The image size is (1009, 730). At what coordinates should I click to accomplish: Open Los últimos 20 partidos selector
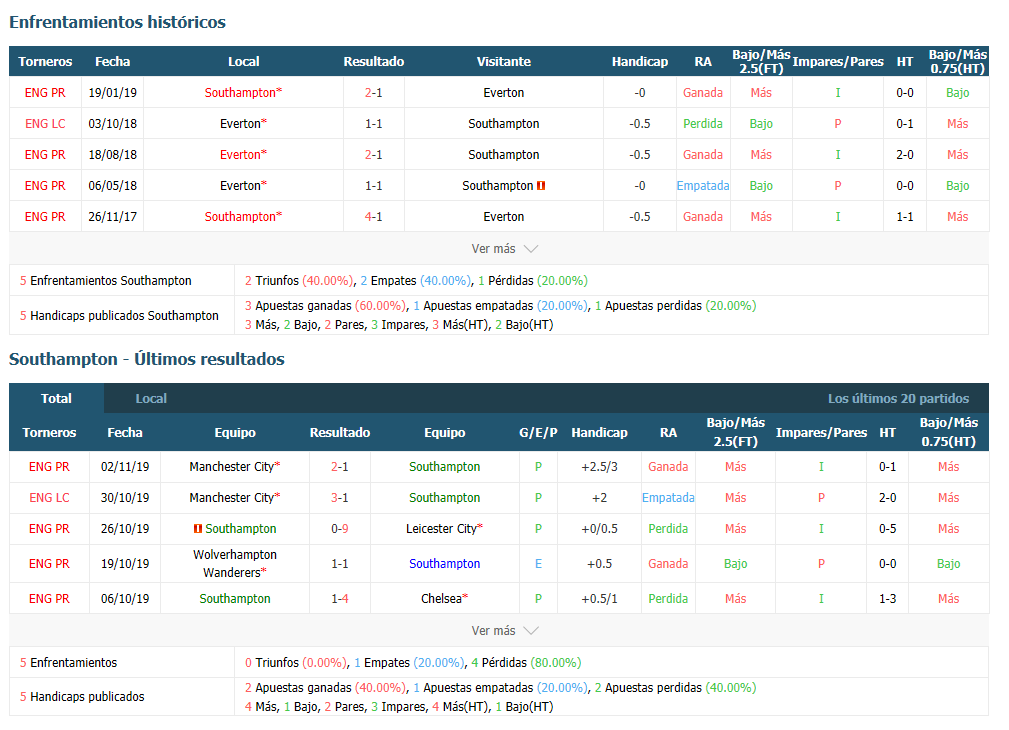coord(898,398)
